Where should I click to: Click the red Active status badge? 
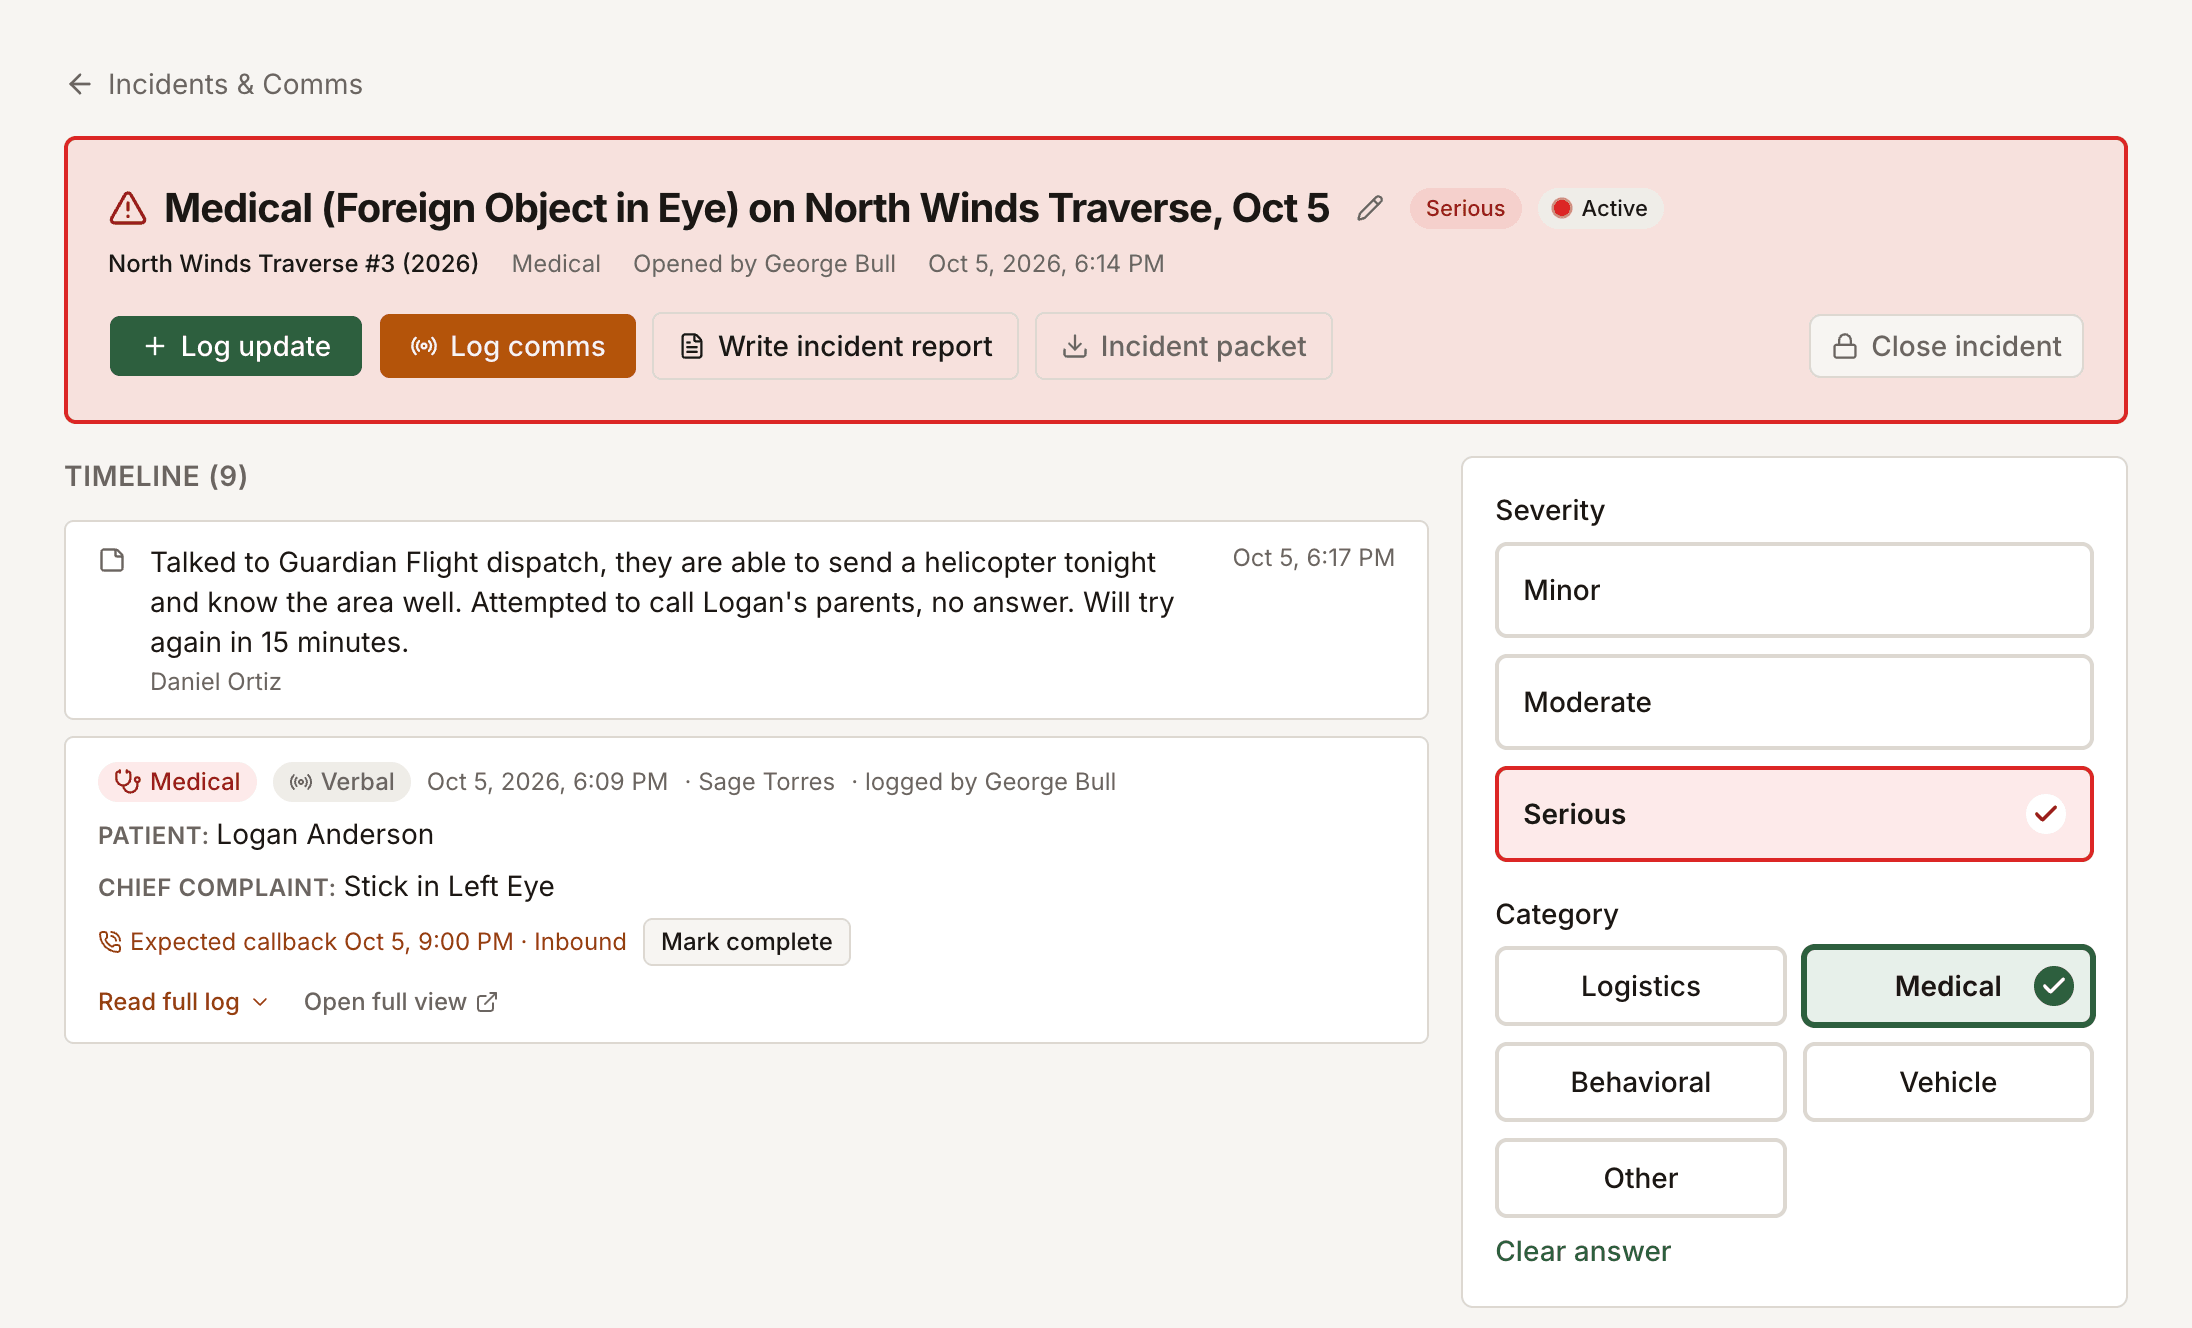[1600, 208]
